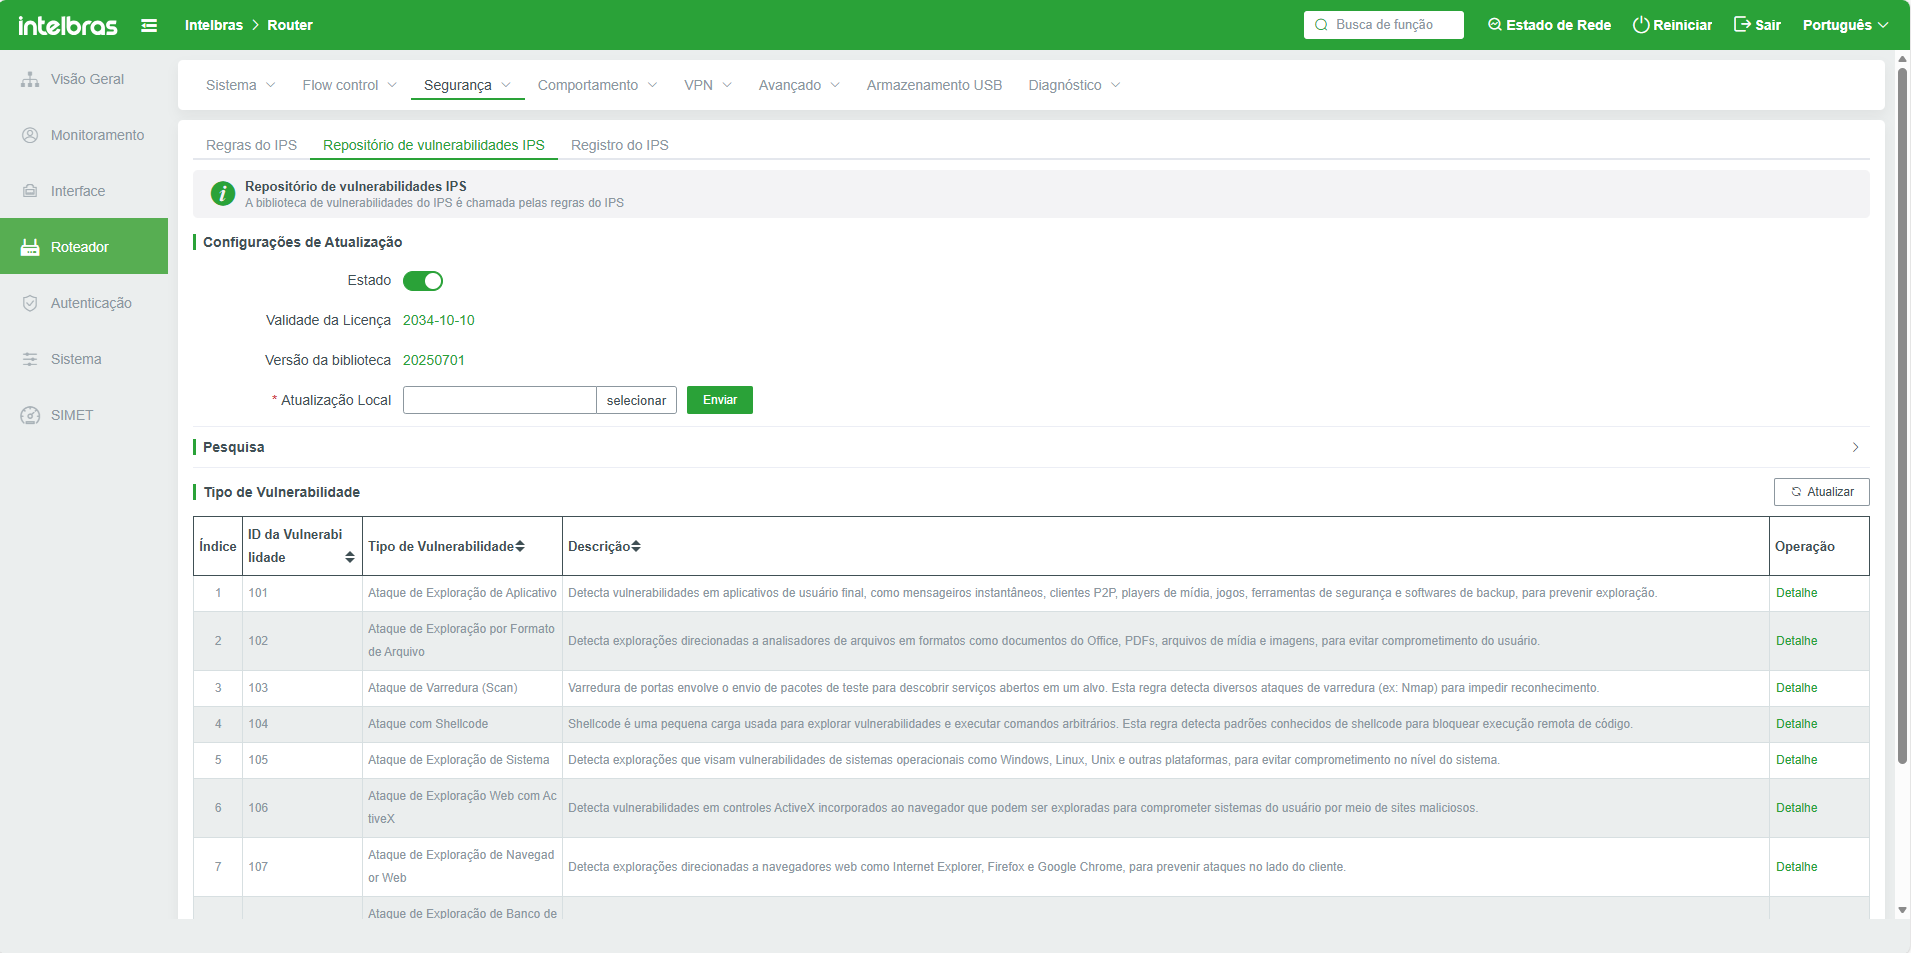Click the page's vertical scrollbar
Screen dimensions: 1911x953
coord(1902,400)
